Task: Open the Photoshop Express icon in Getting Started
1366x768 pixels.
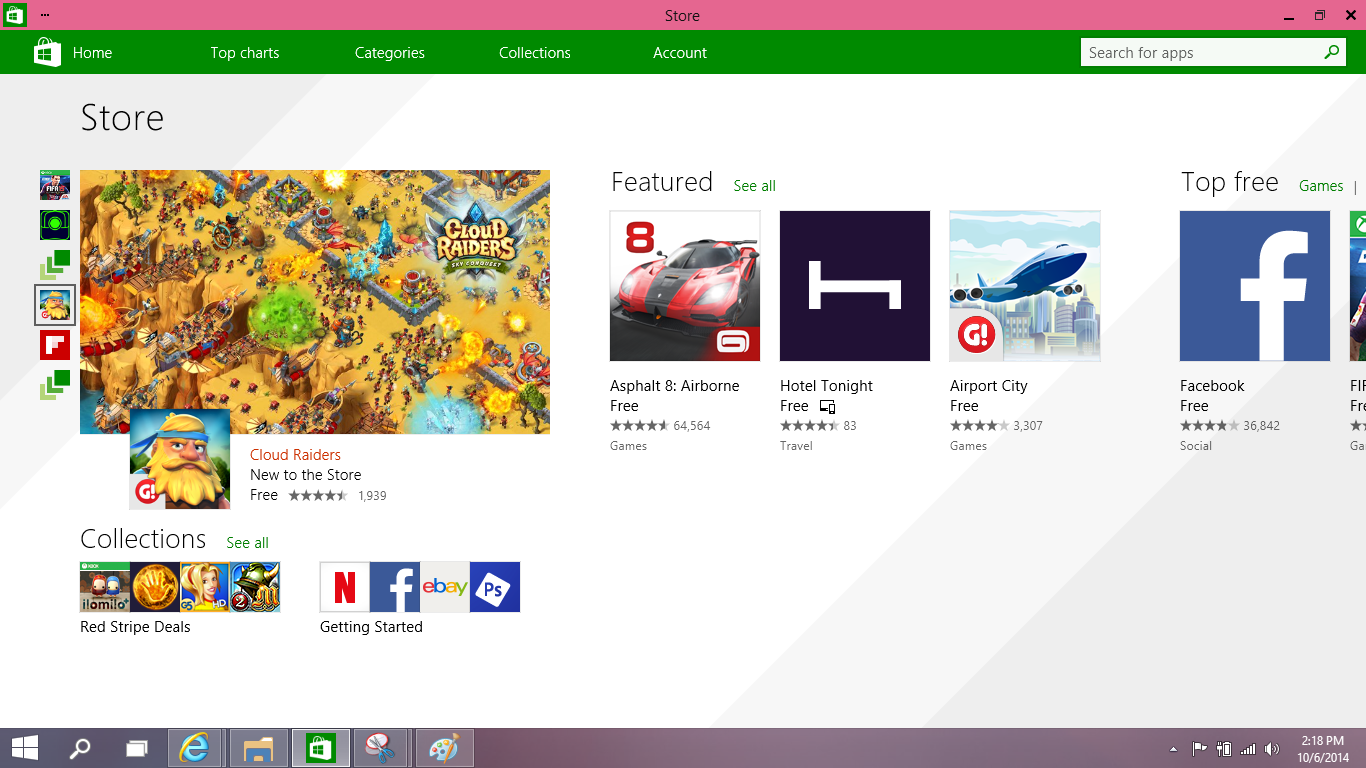Action: coord(494,587)
